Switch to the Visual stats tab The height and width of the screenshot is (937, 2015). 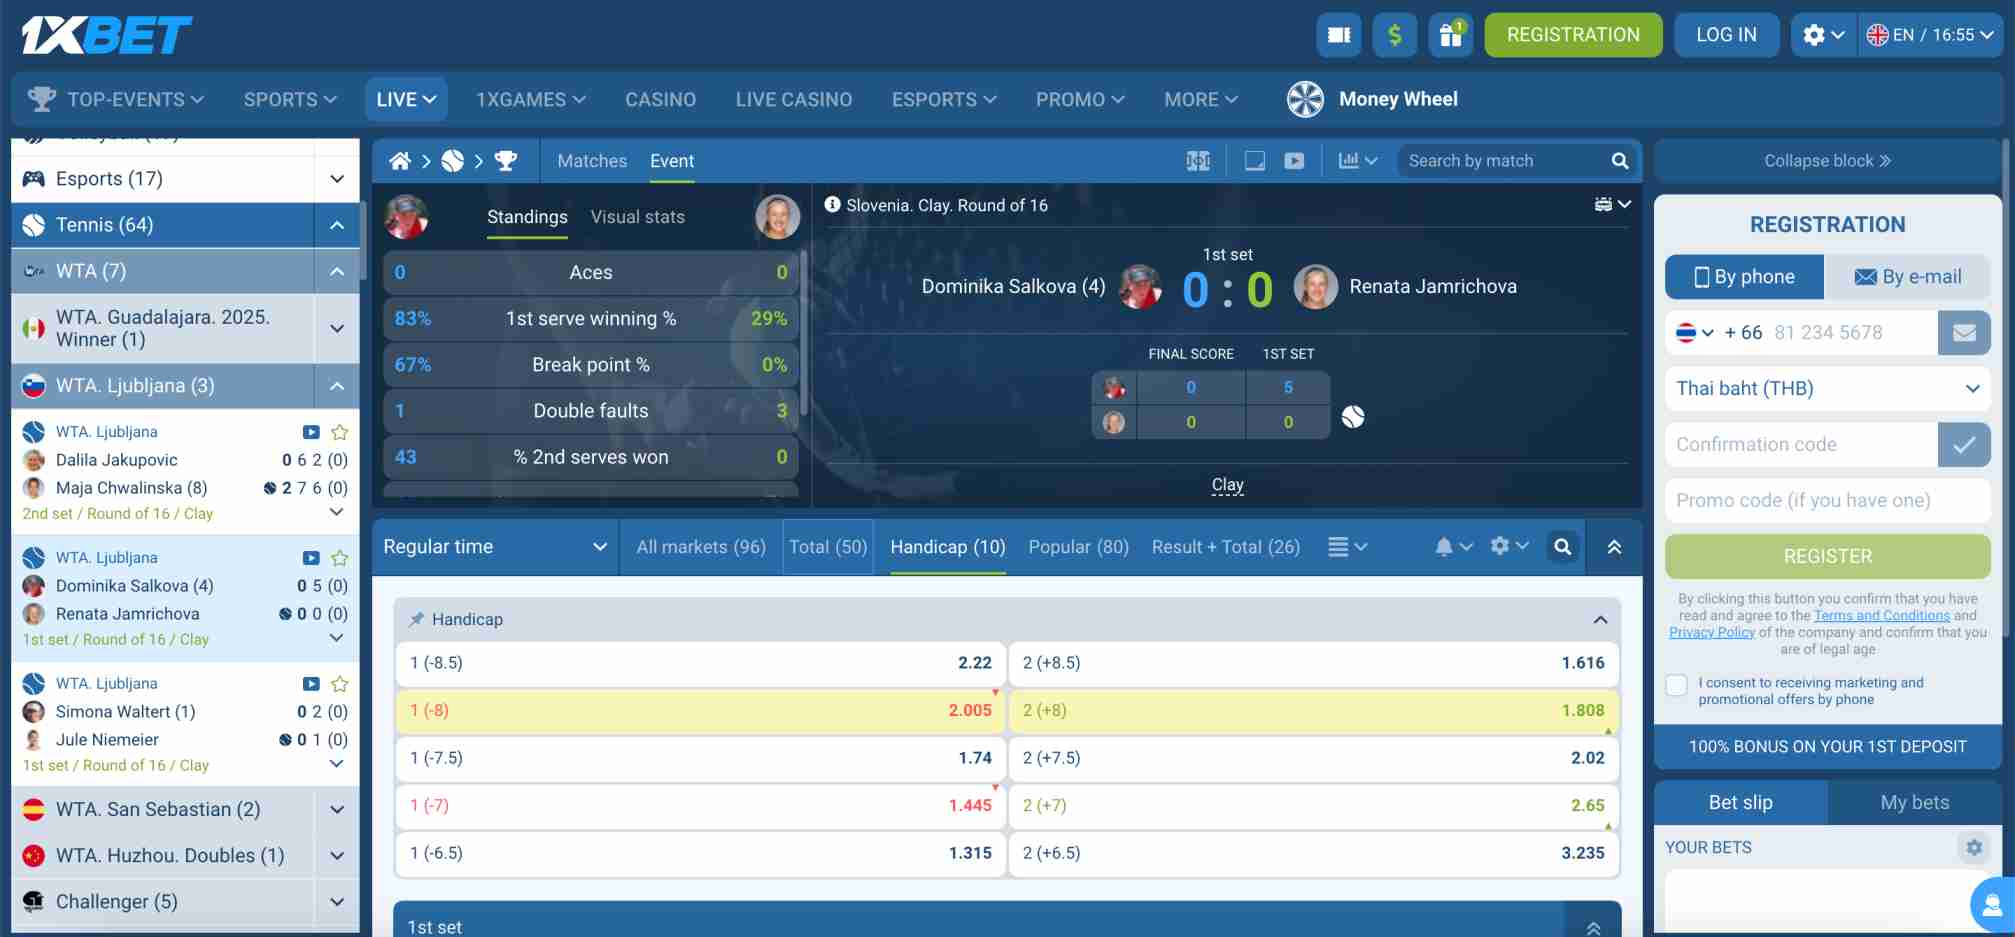coord(637,217)
